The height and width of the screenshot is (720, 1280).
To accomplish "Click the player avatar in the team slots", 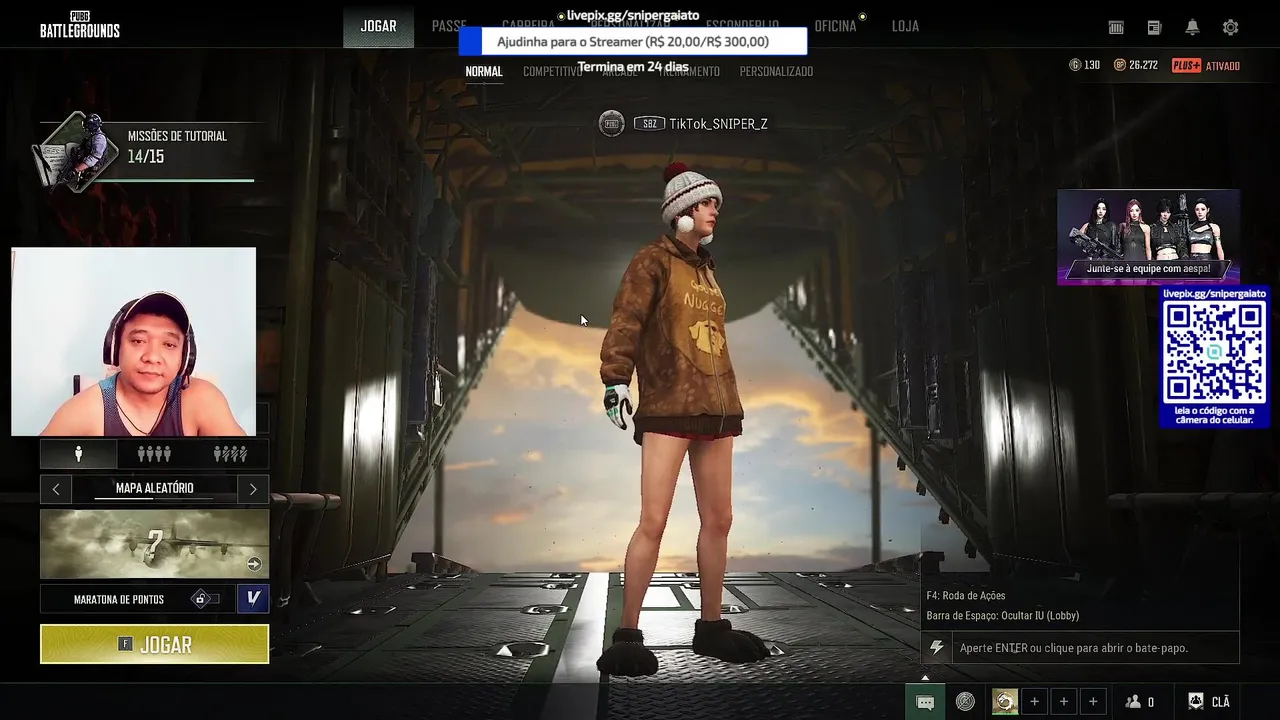I will [x=1005, y=702].
